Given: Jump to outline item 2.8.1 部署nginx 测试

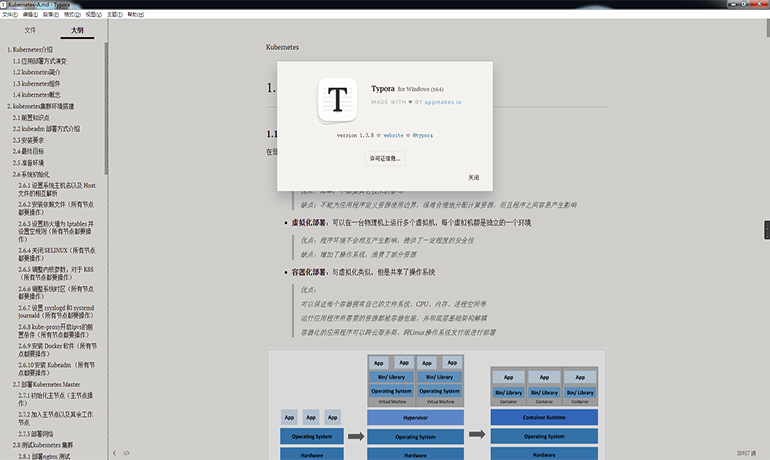Looking at the screenshot, I should click(44, 457).
